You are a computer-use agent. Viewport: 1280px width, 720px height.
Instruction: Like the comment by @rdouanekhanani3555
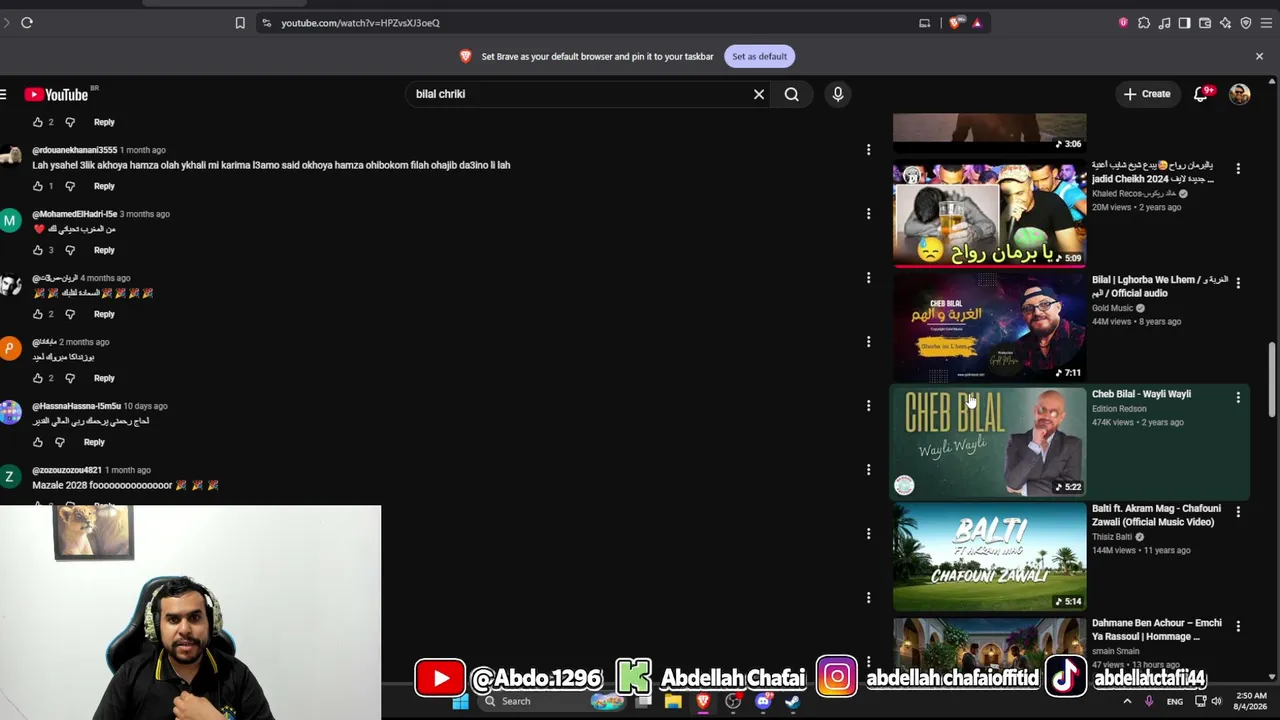pos(38,186)
